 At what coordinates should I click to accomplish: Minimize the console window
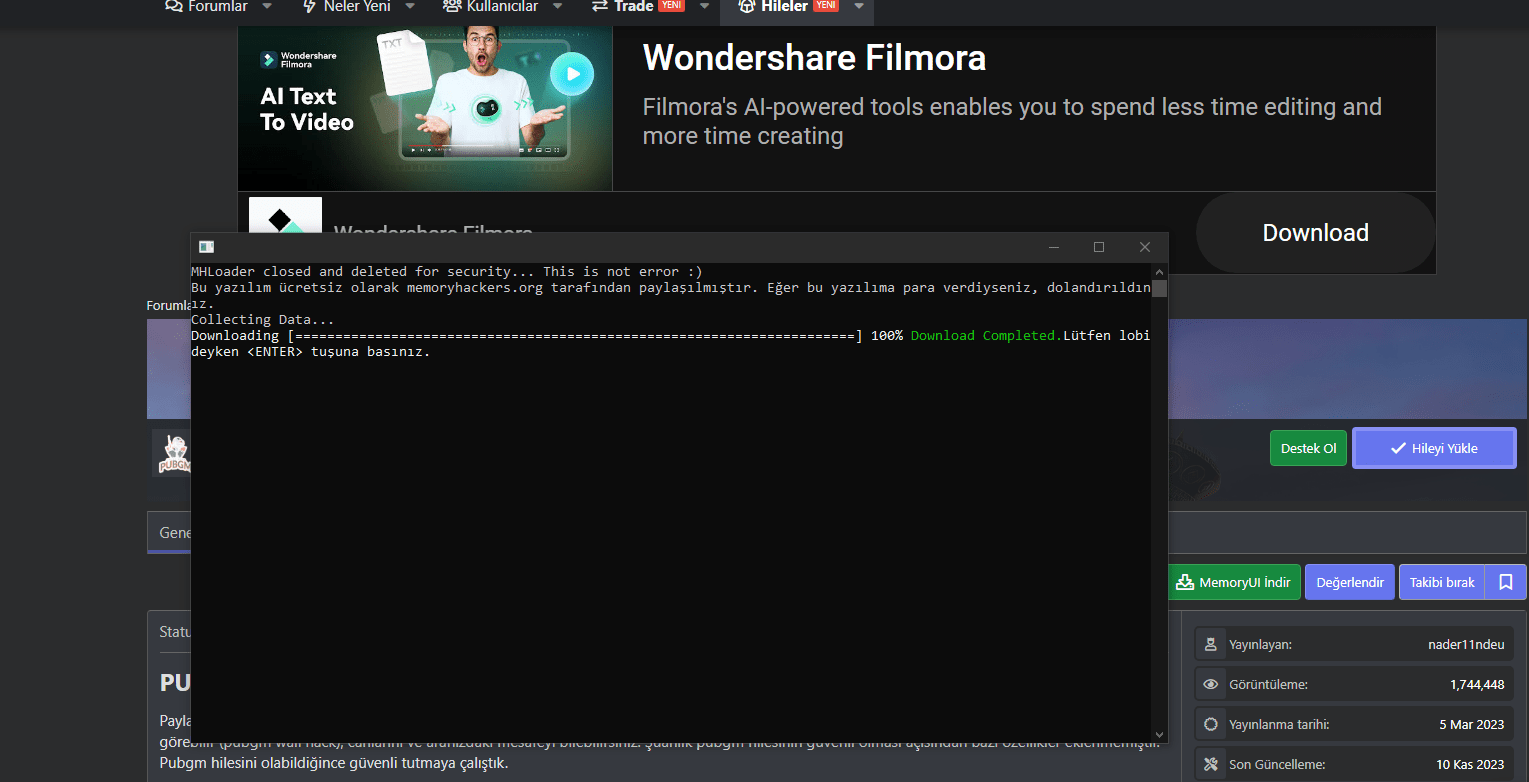(x=1054, y=247)
